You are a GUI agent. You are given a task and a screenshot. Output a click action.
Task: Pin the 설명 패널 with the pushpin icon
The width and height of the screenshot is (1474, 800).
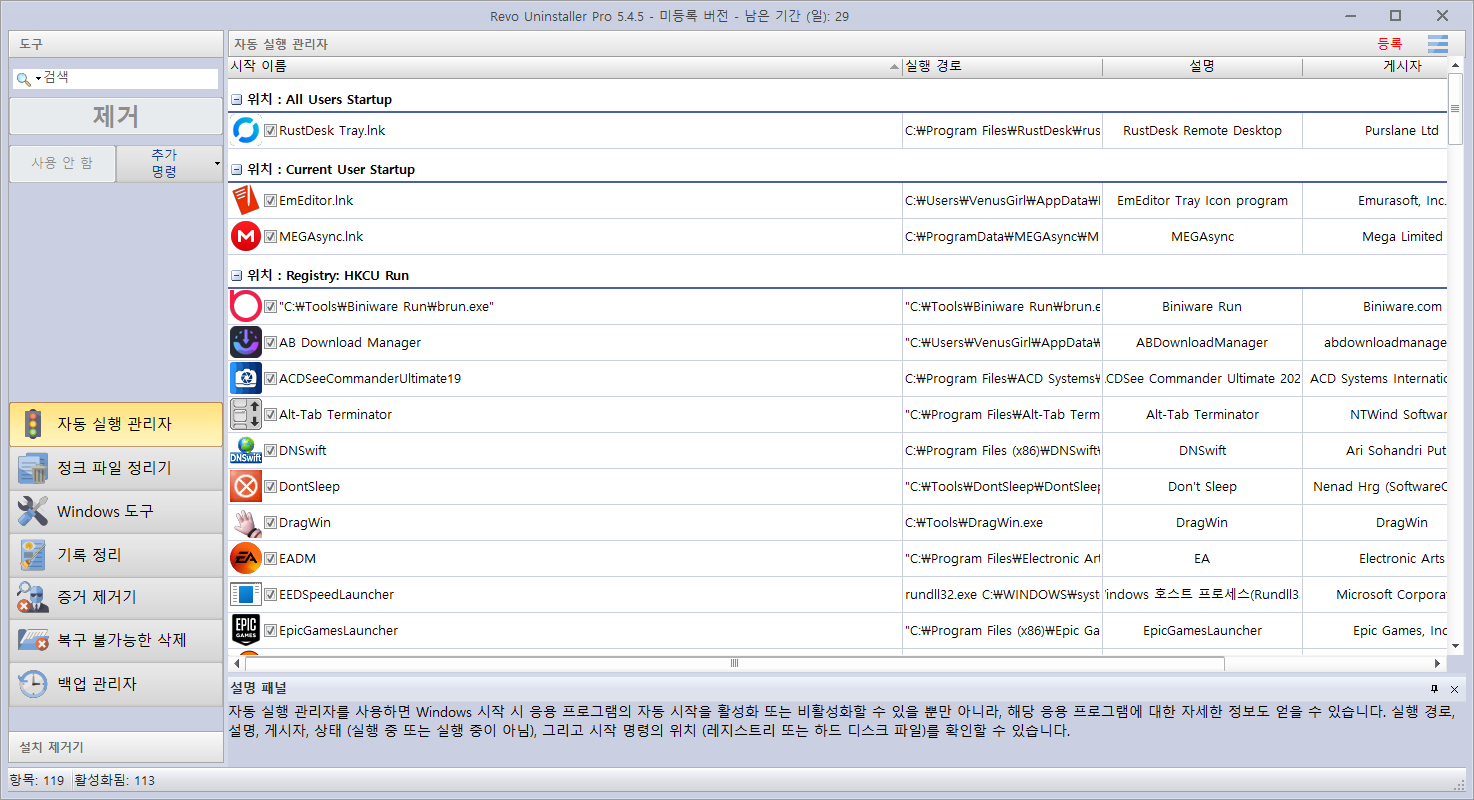(1434, 689)
